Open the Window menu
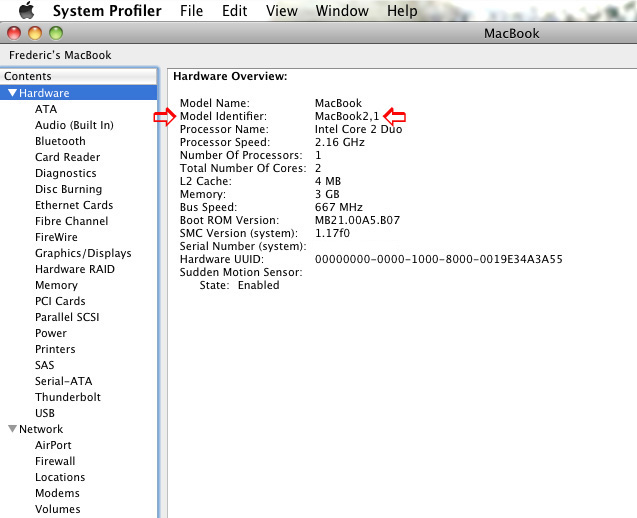 click(x=342, y=11)
